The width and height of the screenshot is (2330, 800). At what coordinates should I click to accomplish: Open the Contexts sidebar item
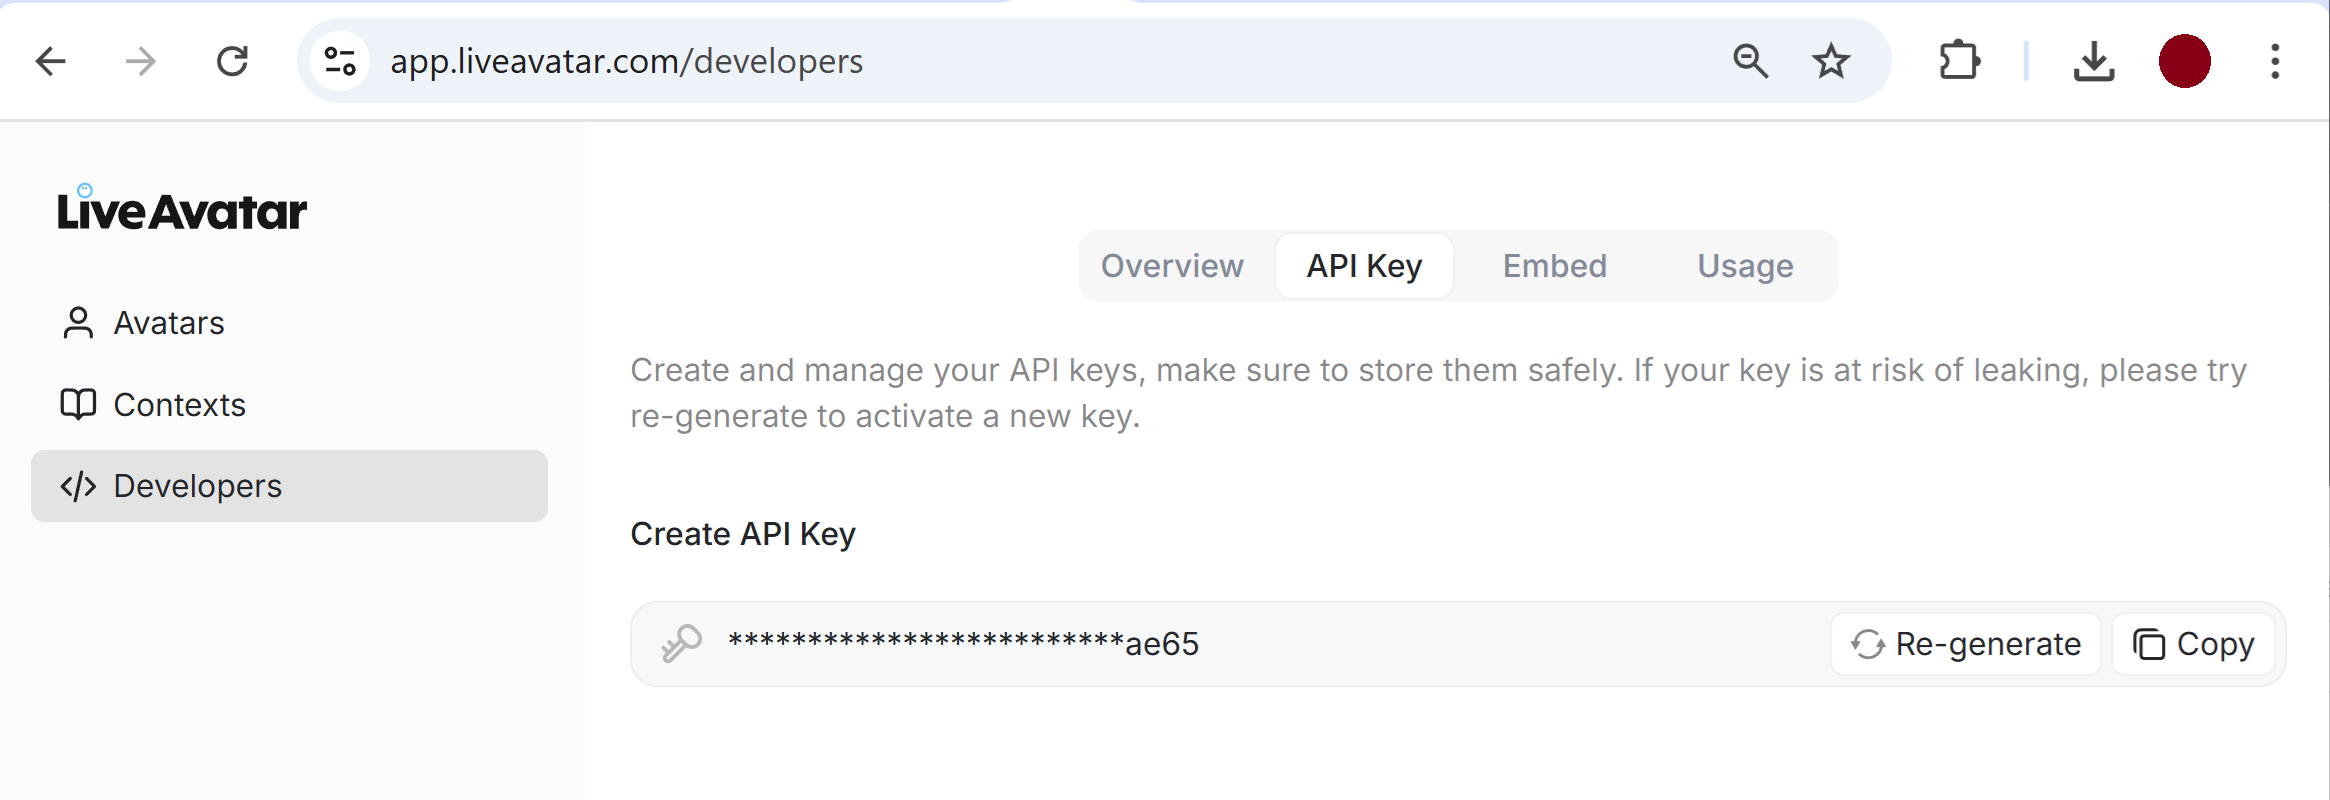click(x=290, y=404)
